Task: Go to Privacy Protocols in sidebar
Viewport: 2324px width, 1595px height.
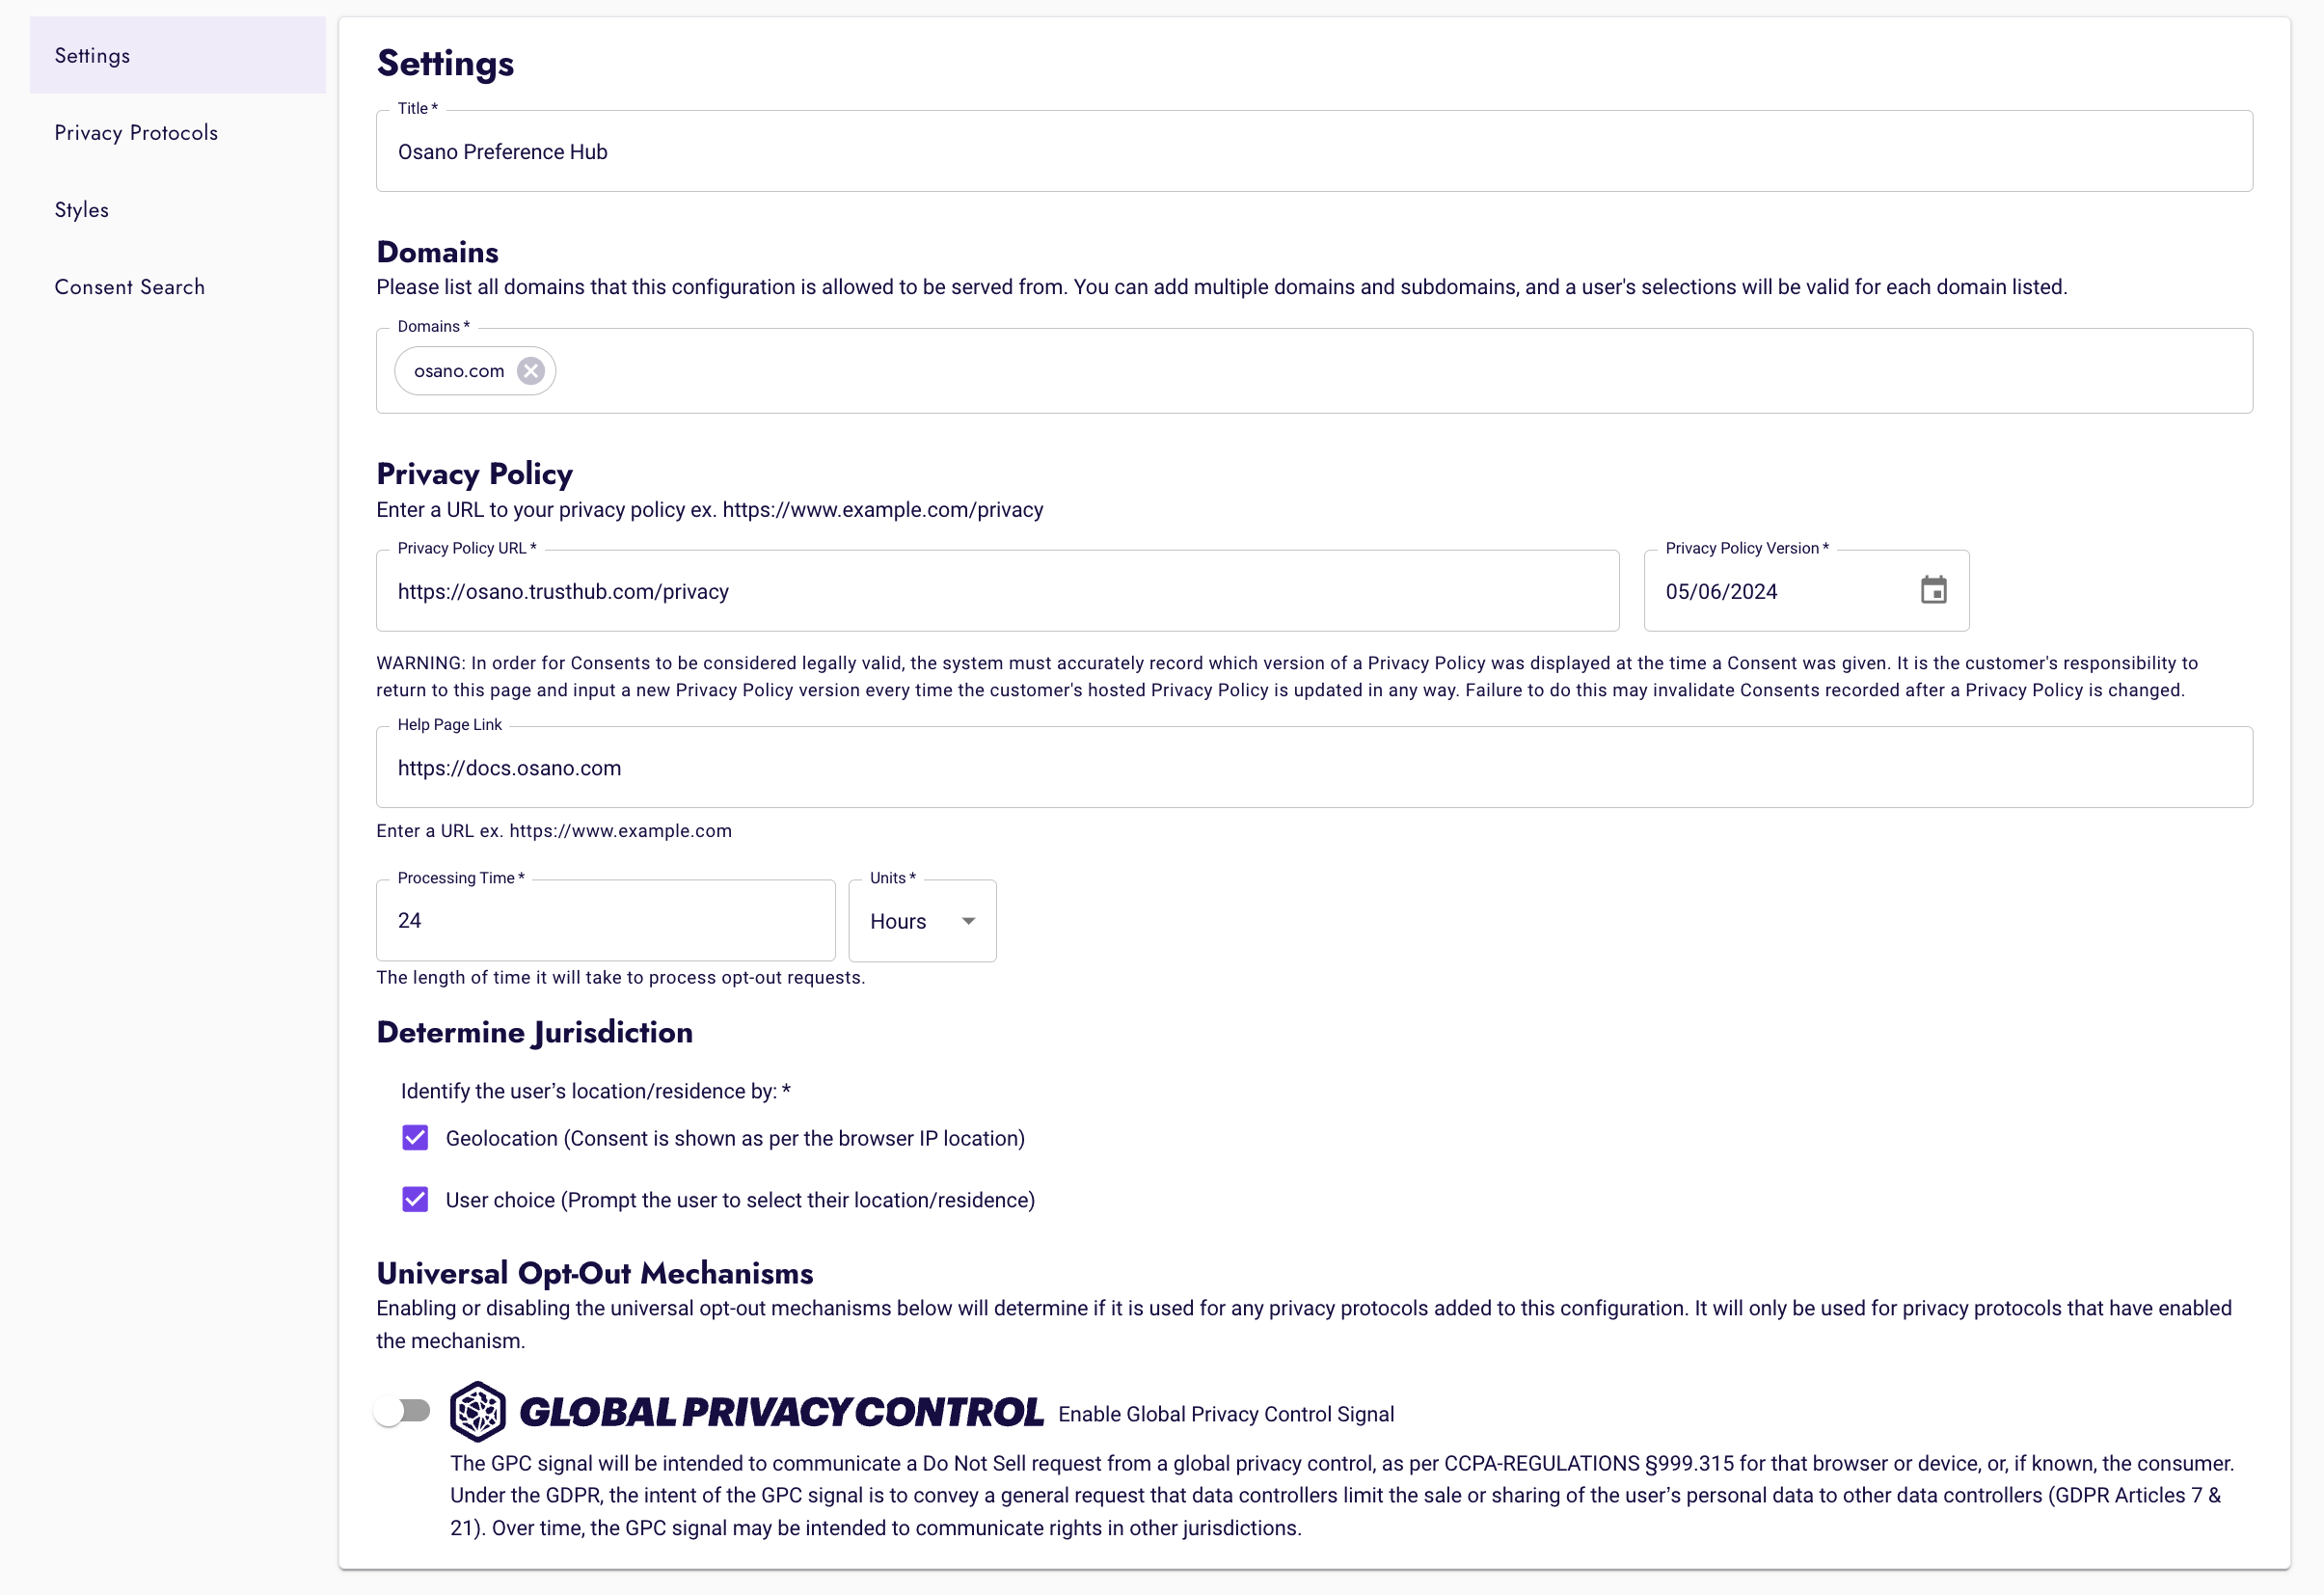Action: 136,133
